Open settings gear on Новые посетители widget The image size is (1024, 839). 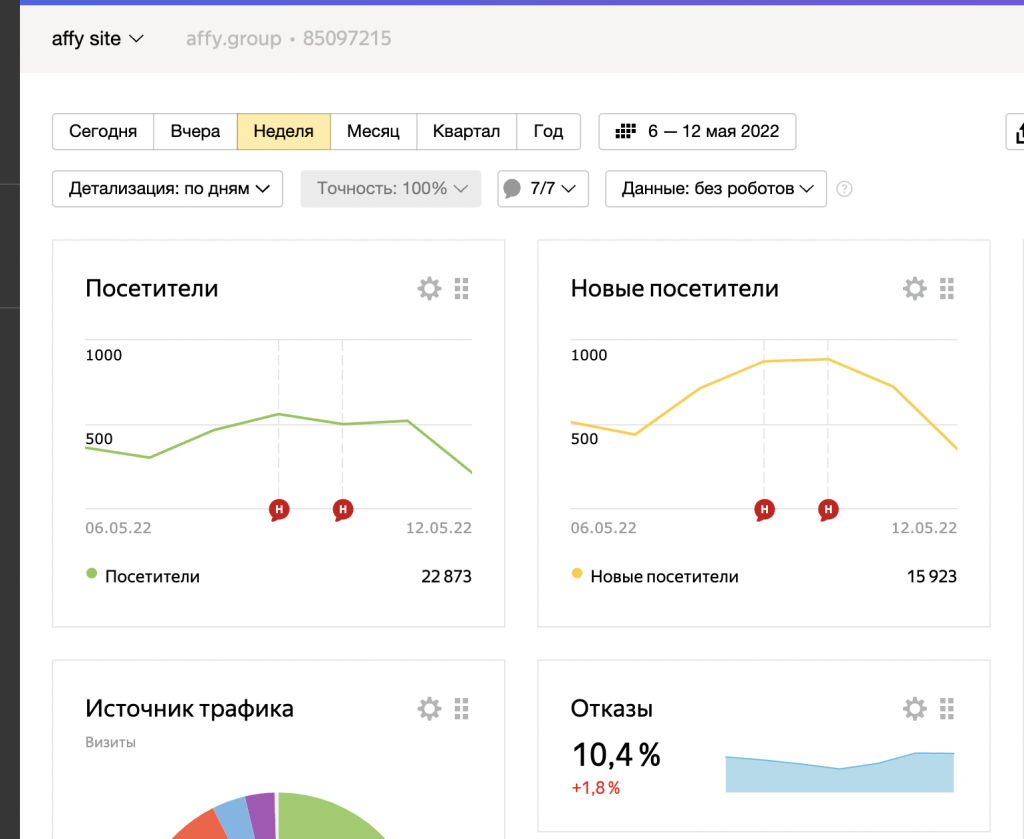(x=914, y=289)
